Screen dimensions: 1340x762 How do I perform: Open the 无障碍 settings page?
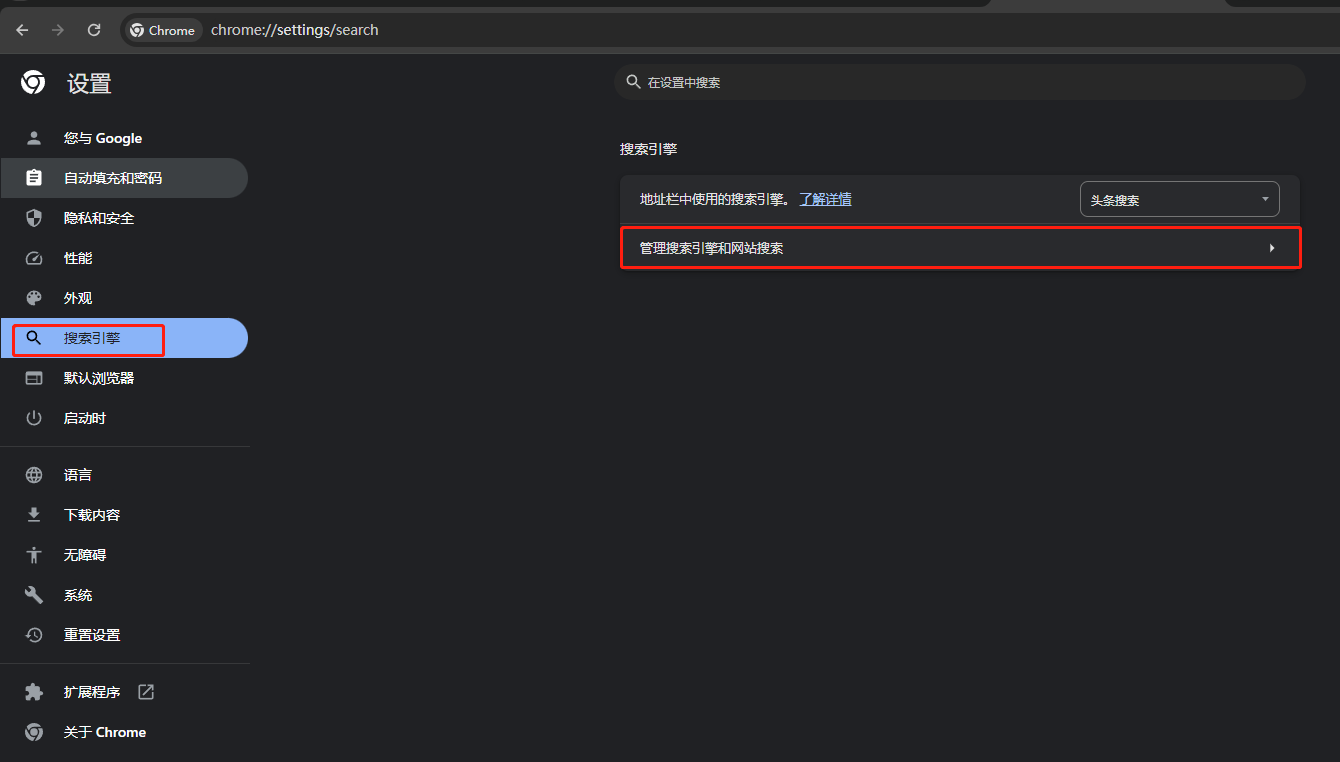point(84,555)
